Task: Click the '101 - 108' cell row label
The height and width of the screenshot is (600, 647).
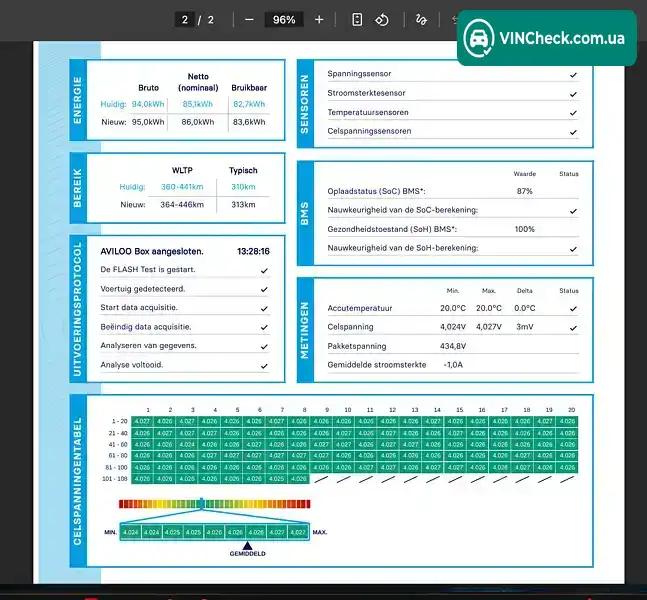Action: (x=115, y=479)
